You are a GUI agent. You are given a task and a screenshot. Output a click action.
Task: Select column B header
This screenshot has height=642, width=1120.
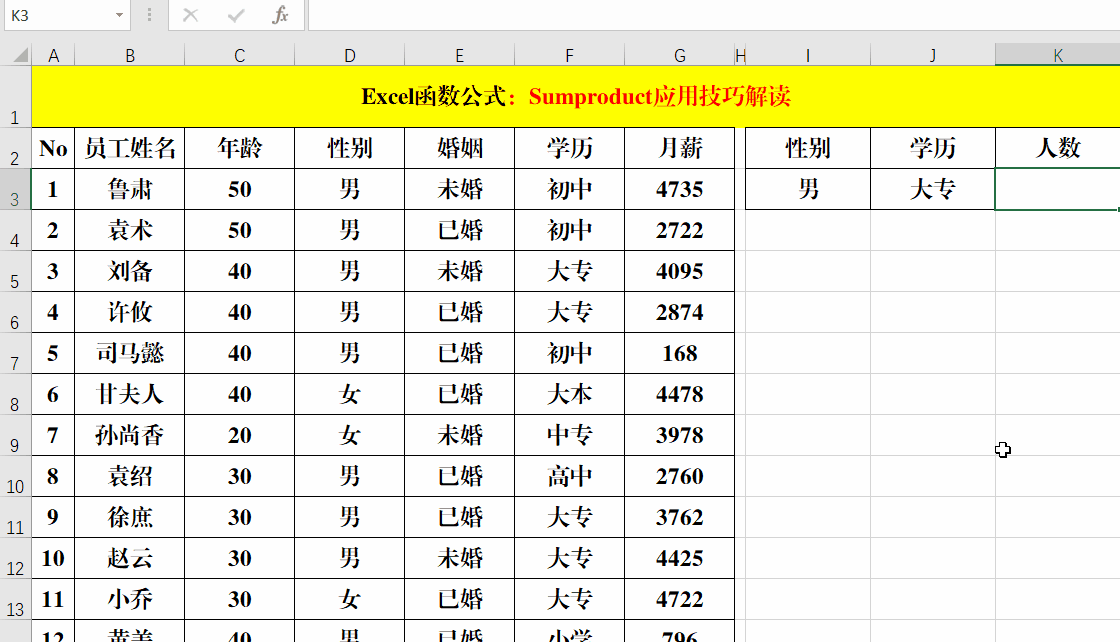click(130, 56)
